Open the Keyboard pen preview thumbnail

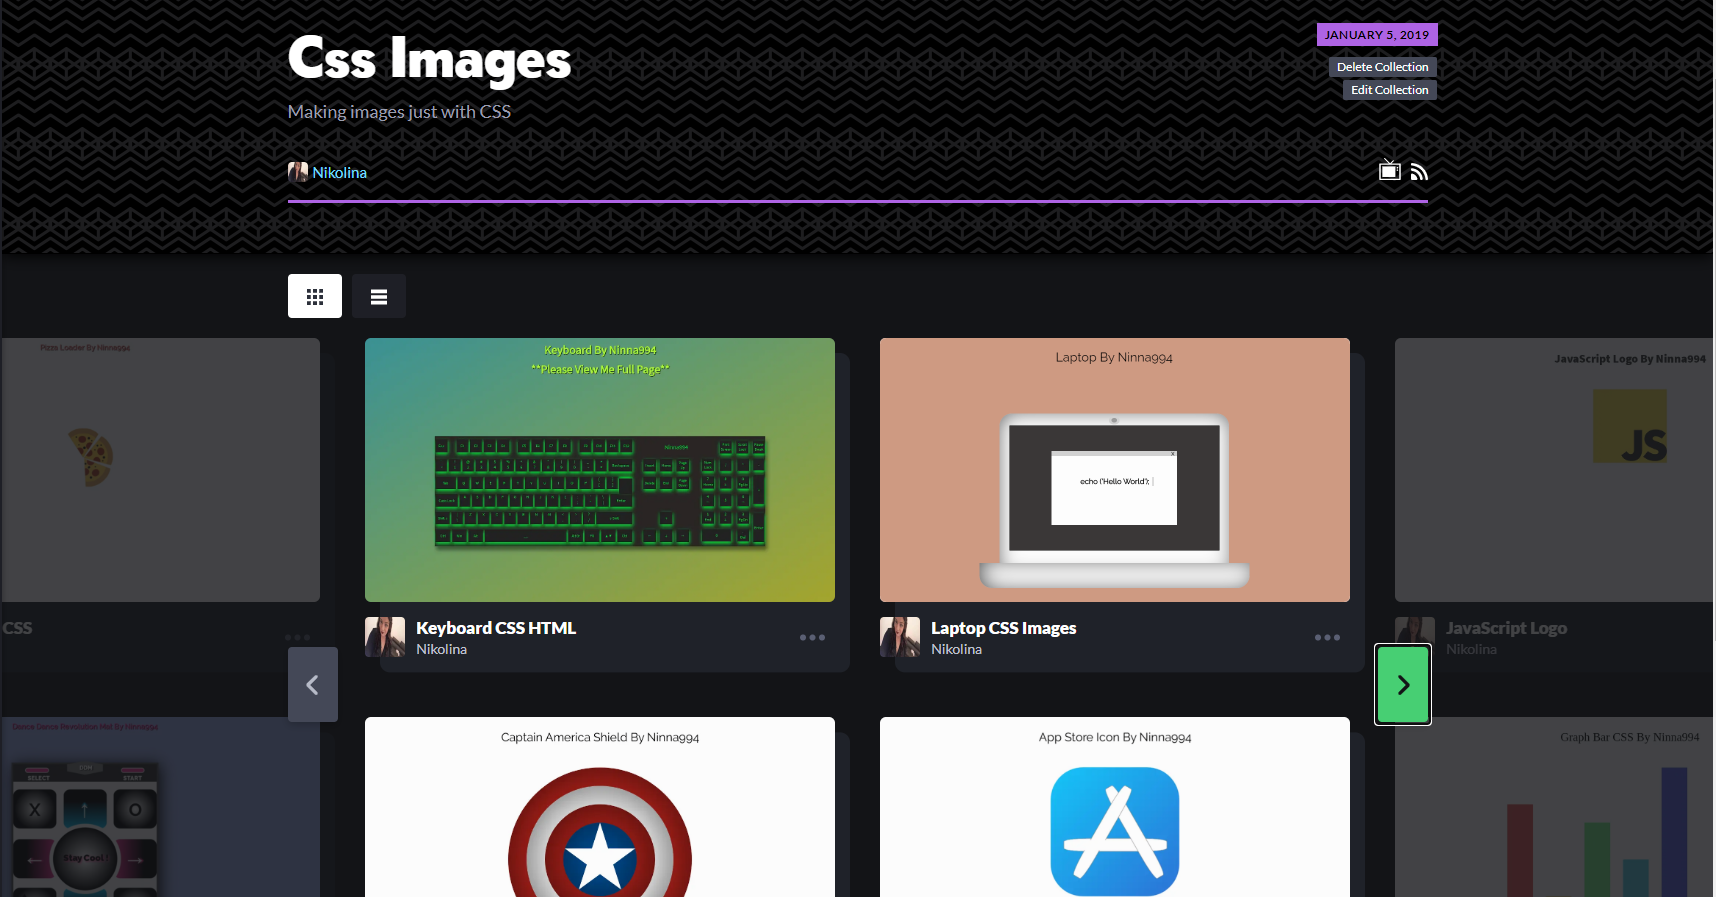[600, 470]
